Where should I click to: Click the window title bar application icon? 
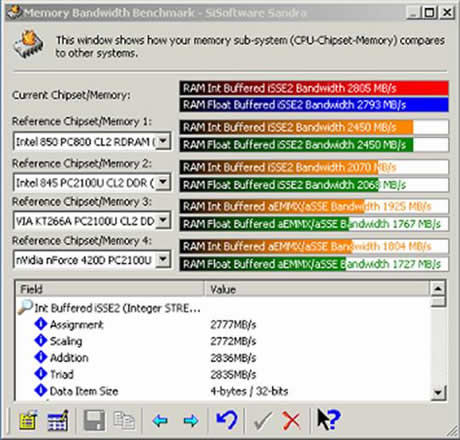click(x=15, y=13)
